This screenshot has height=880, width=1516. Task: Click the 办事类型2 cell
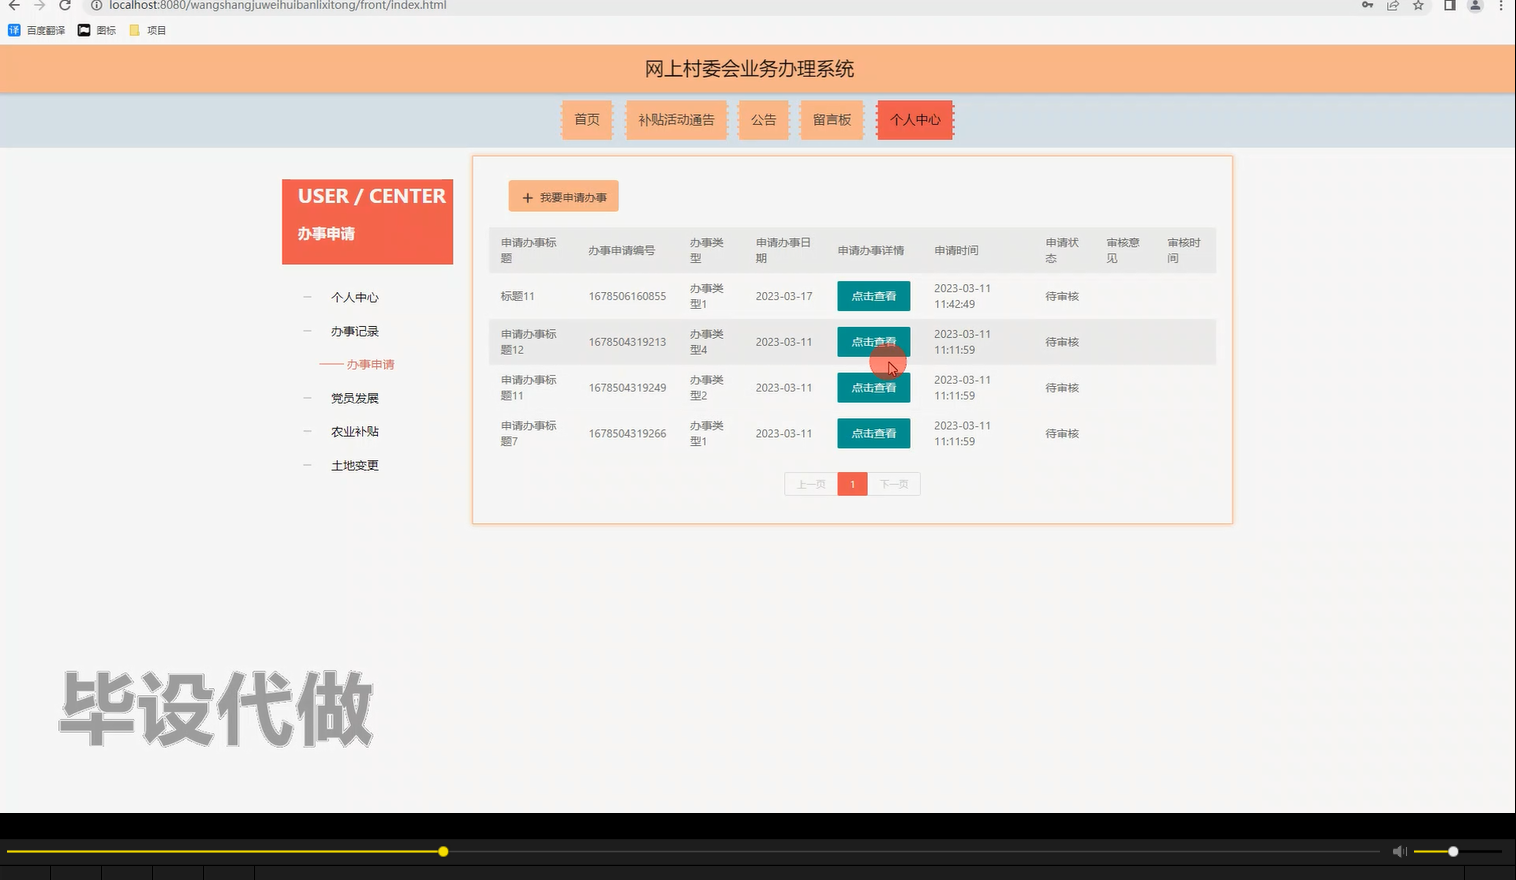pyautogui.click(x=706, y=388)
